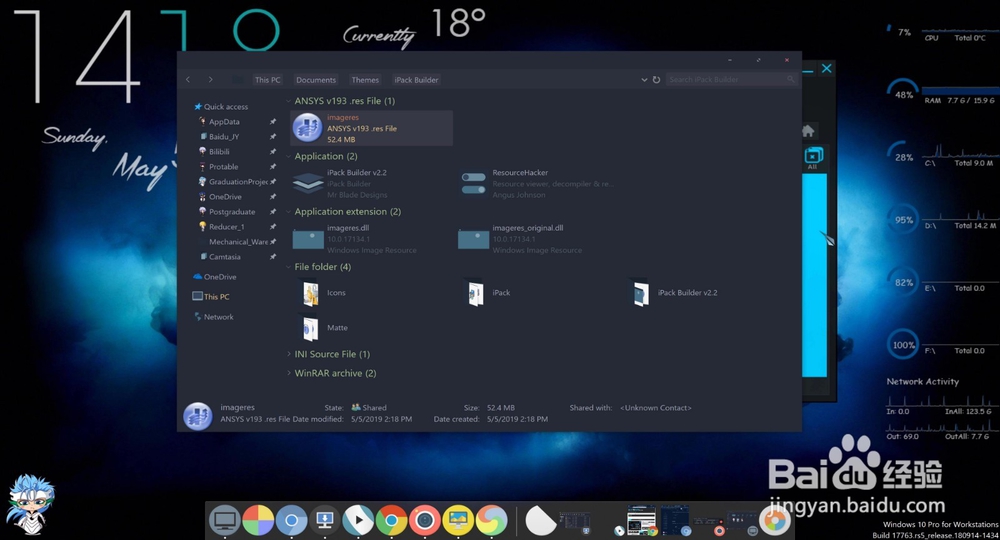Open the Icons folder
Image resolution: width=1000 pixels, height=540 pixels.
click(323, 293)
